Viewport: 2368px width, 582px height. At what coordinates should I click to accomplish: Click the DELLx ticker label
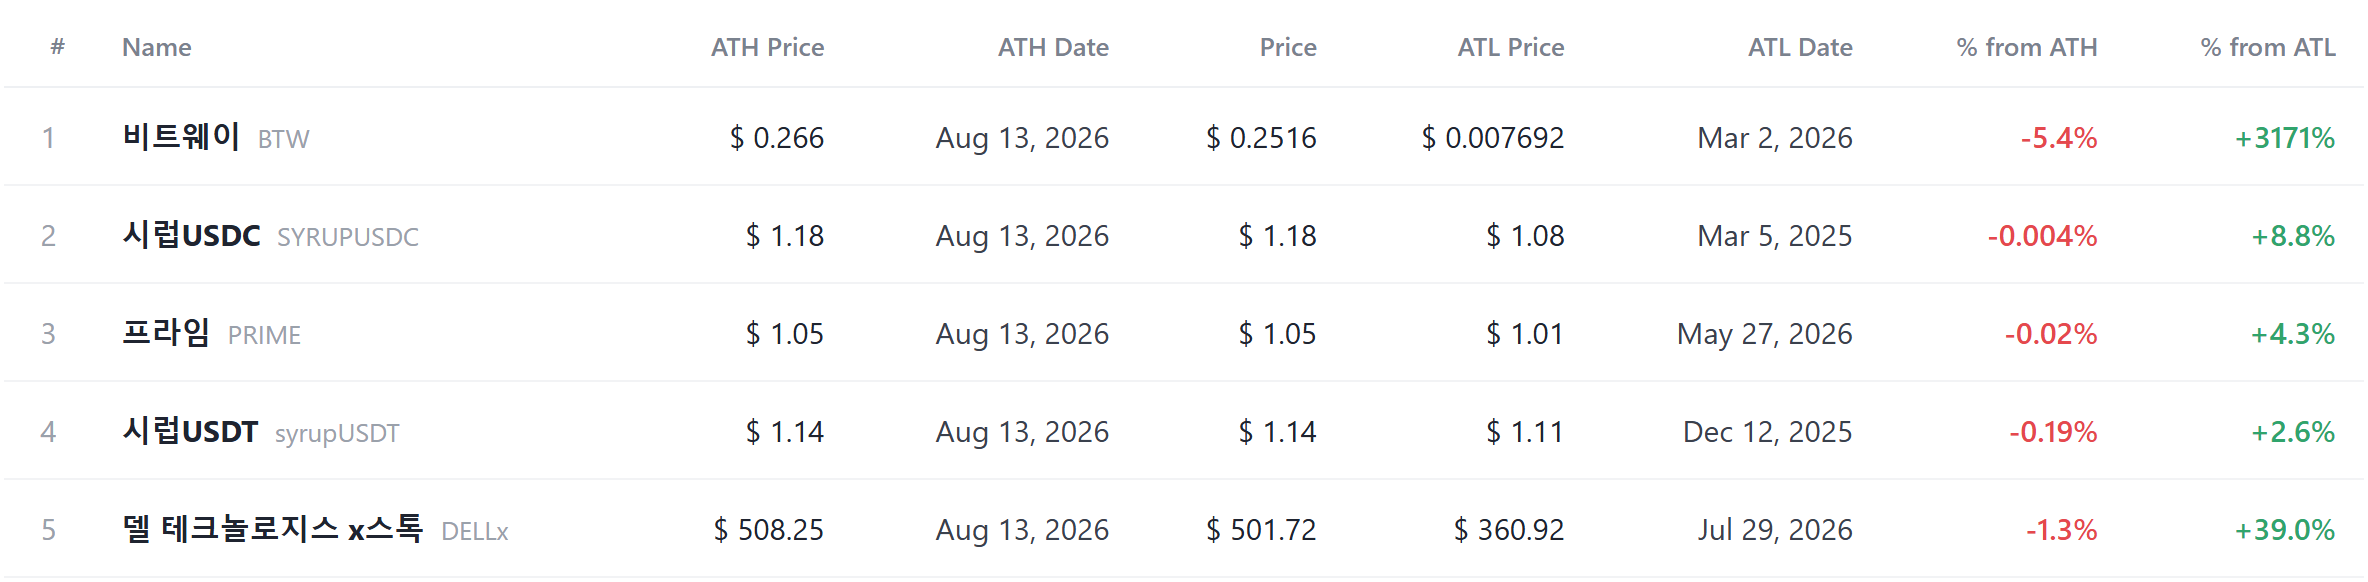pos(475,531)
